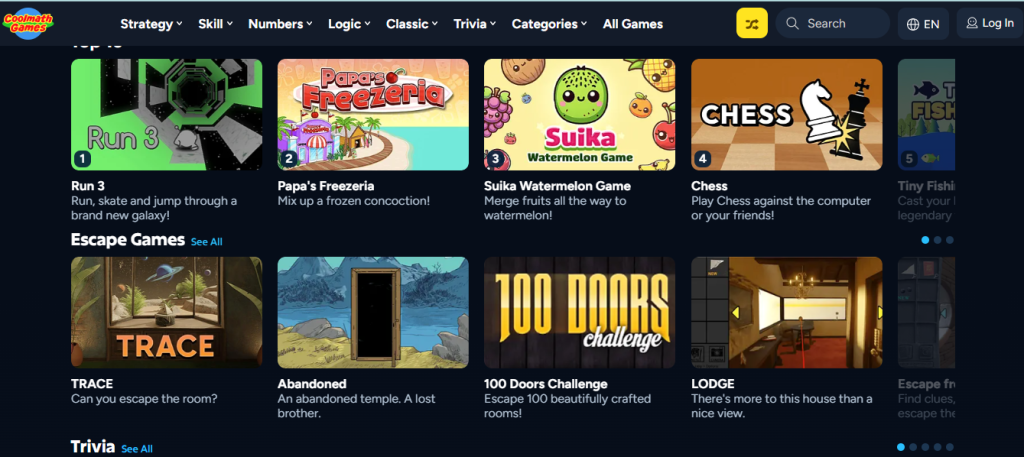The height and width of the screenshot is (457, 1024).
Task: Select the second carousel dot above Escape Games
Action: [937, 240]
